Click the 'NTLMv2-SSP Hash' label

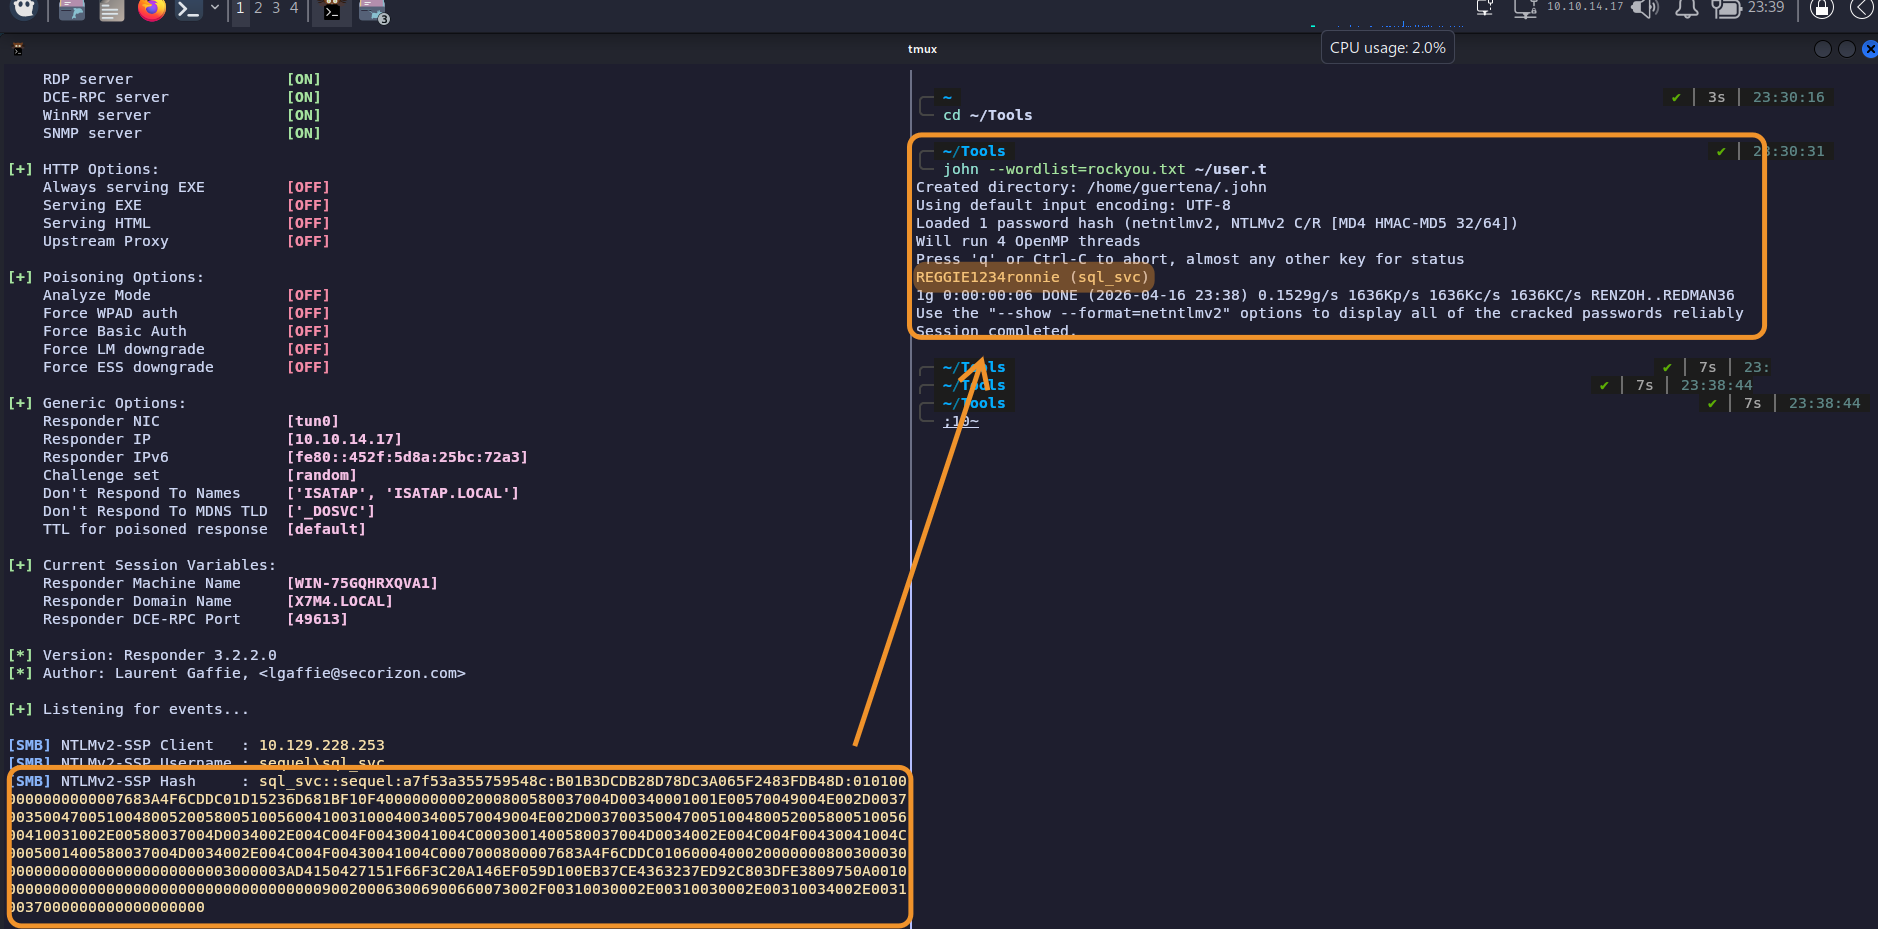tap(128, 781)
